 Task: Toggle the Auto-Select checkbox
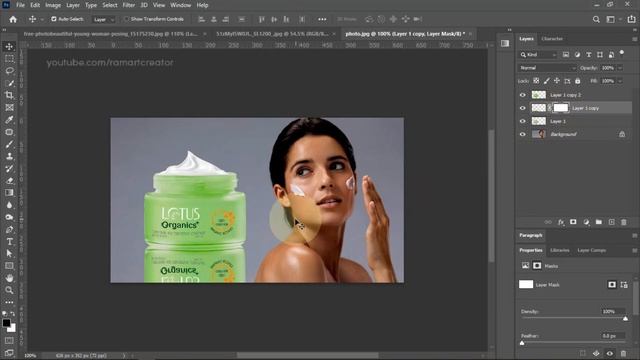coord(53,19)
